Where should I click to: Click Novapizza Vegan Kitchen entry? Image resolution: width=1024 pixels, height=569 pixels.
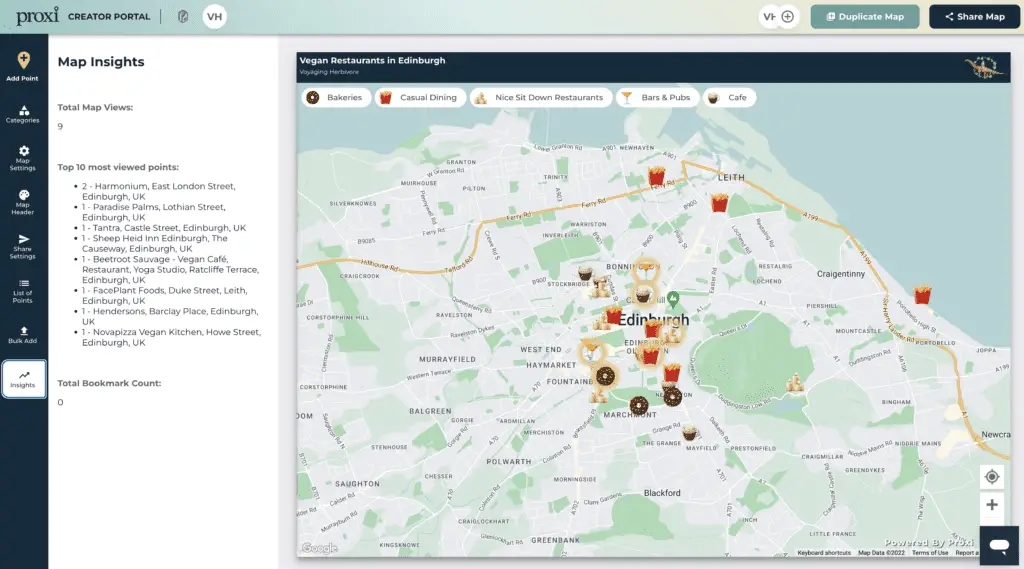tap(171, 338)
